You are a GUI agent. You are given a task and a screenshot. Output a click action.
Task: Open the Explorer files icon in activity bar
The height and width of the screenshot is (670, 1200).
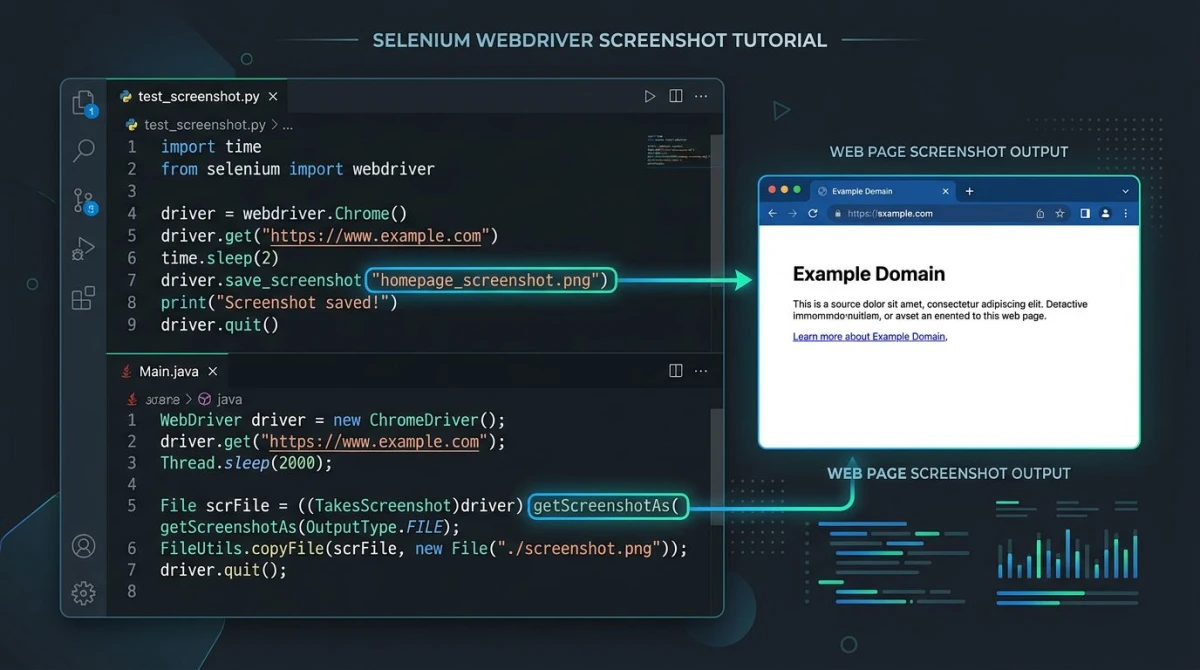point(84,103)
